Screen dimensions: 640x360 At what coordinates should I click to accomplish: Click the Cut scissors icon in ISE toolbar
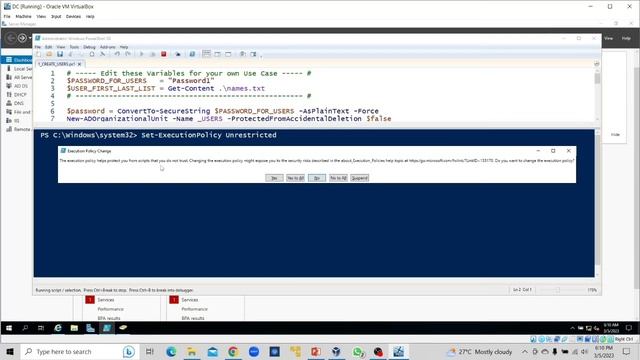71,54
